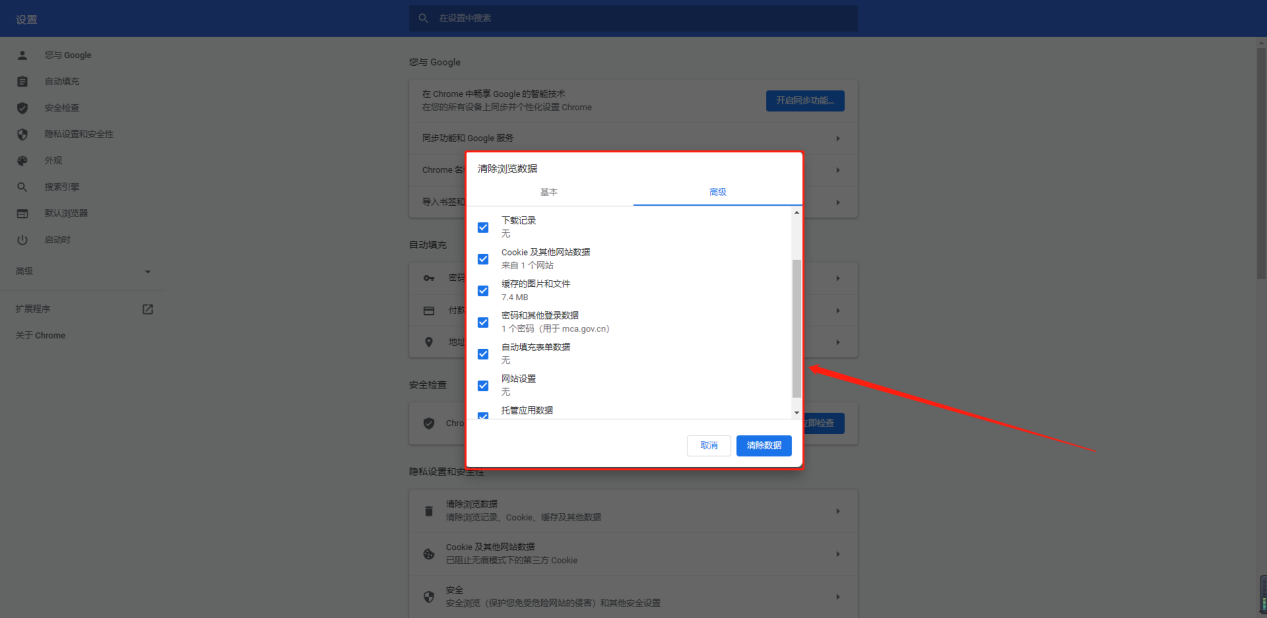Uncheck the 密码和其他登录数据 checkbox

click(x=483, y=322)
